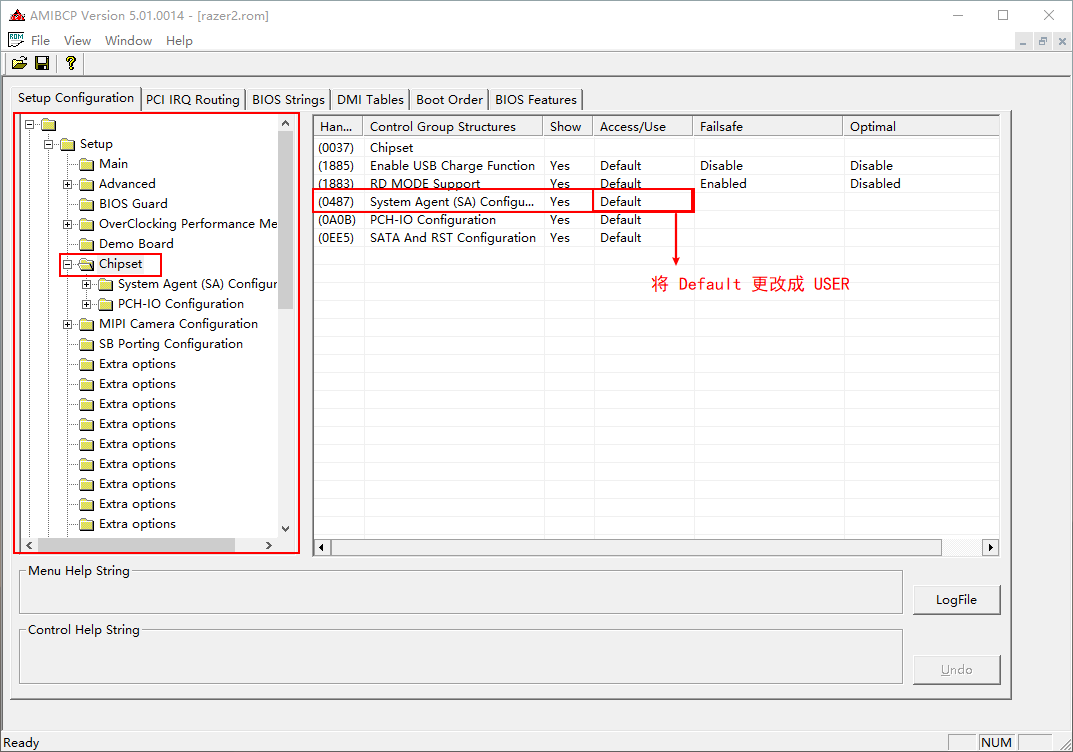The image size is (1073, 752).
Task: Select SATA And RST Configuration row
Action: tap(656, 237)
